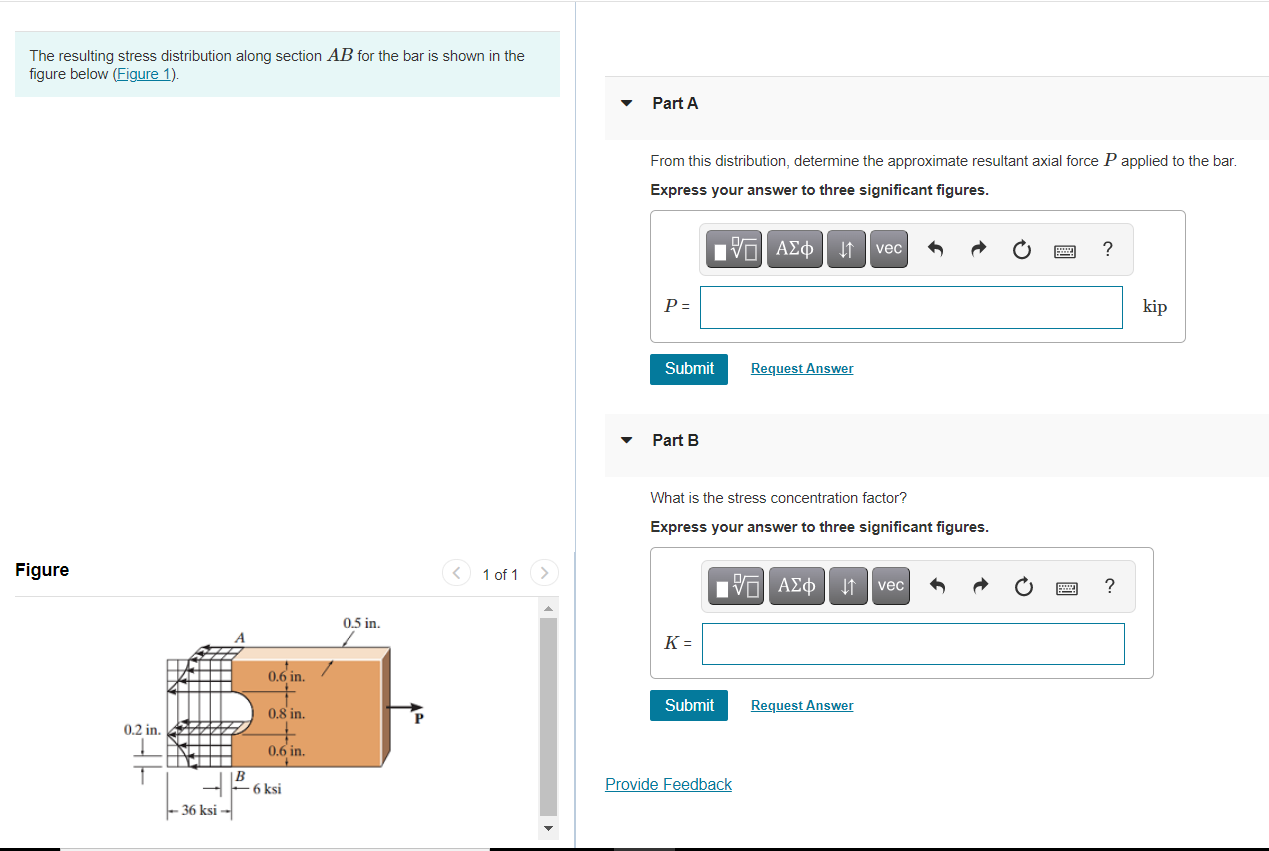Click subscript/superscript arrows in Part A toolbar
The image size is (1269, 851).
click(846, 249)
